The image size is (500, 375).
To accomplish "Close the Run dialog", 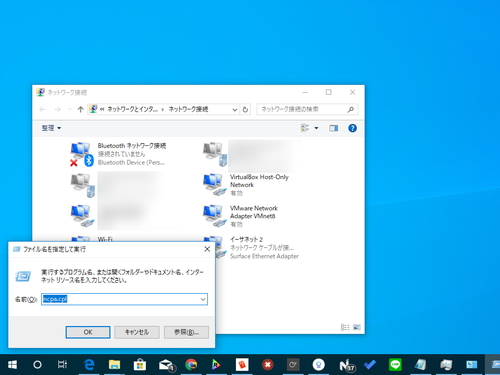I will point(207,249).
